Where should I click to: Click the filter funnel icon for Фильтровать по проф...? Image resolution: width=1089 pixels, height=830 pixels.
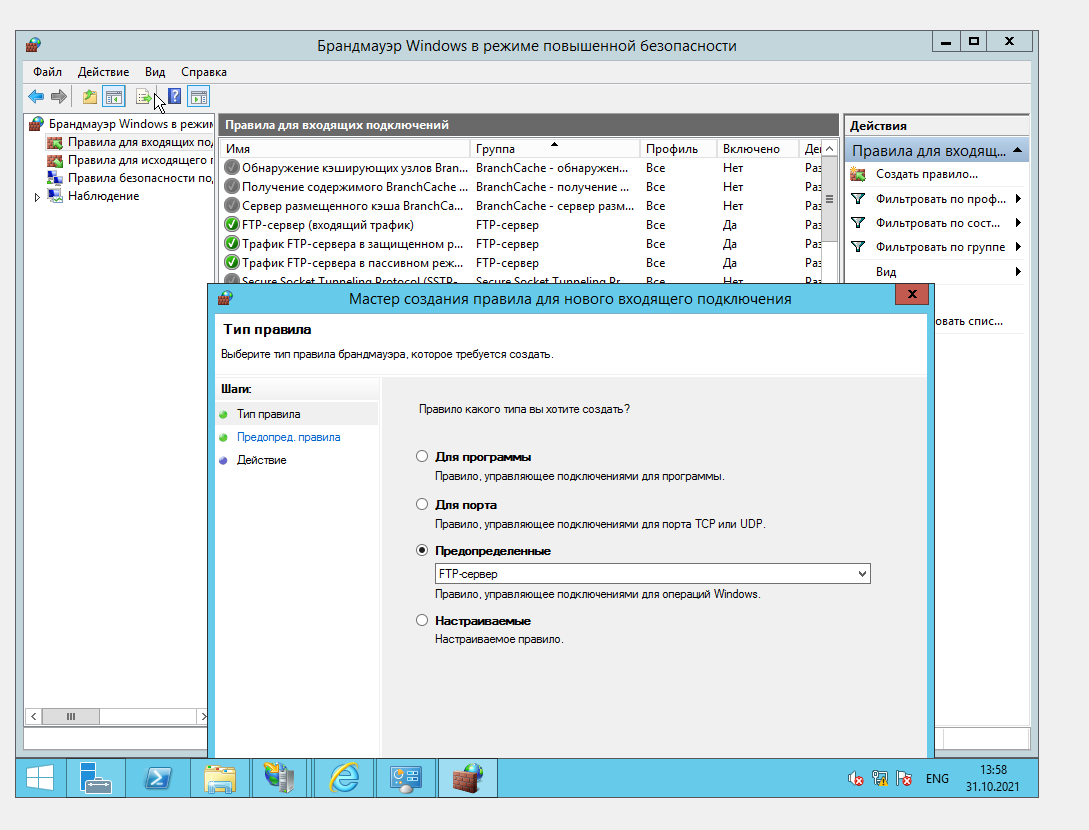858,199
